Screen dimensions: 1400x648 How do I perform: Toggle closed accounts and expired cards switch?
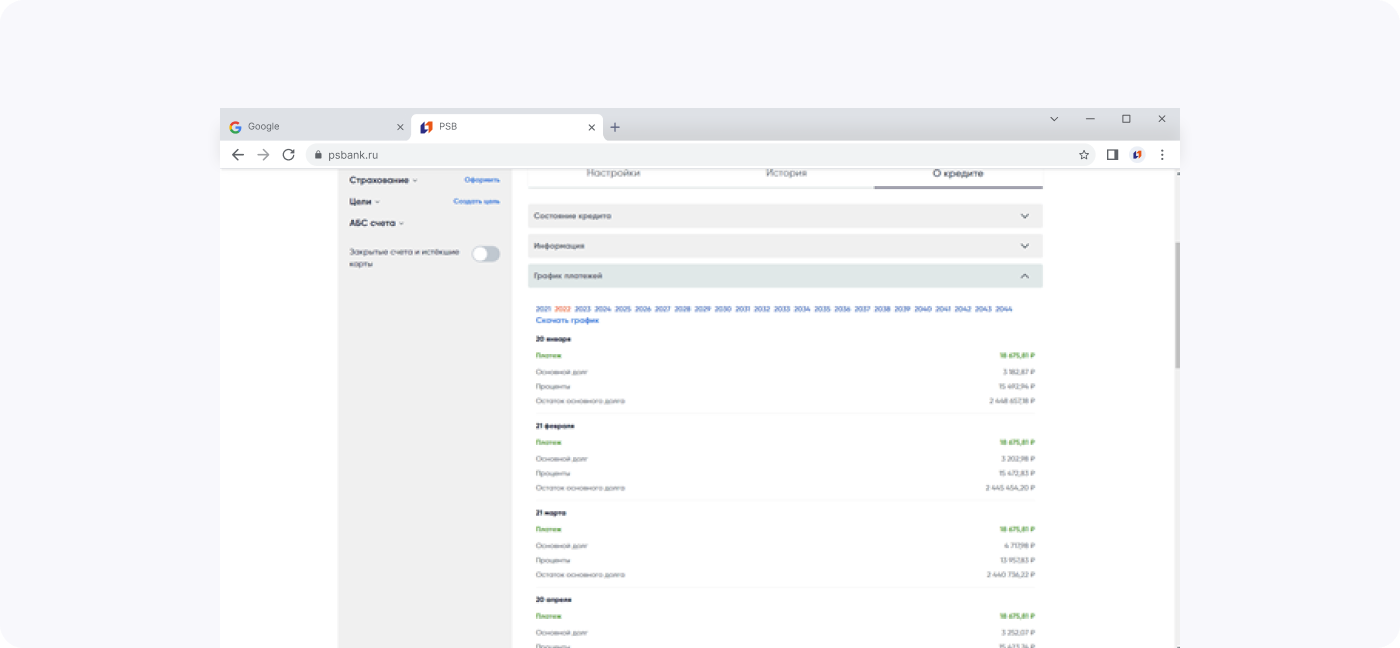tap(486, 254)
